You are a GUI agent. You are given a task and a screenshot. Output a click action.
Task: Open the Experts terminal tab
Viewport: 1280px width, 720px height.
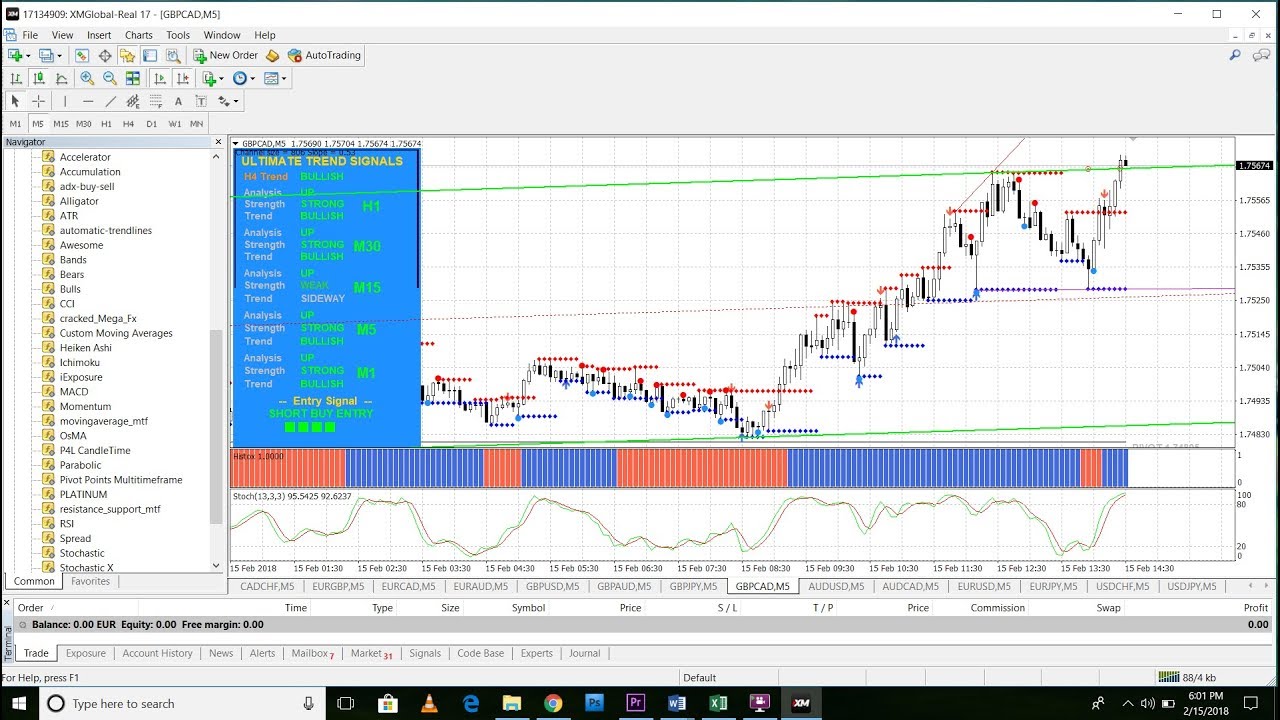pyautogui.click(x=536, y=653)
